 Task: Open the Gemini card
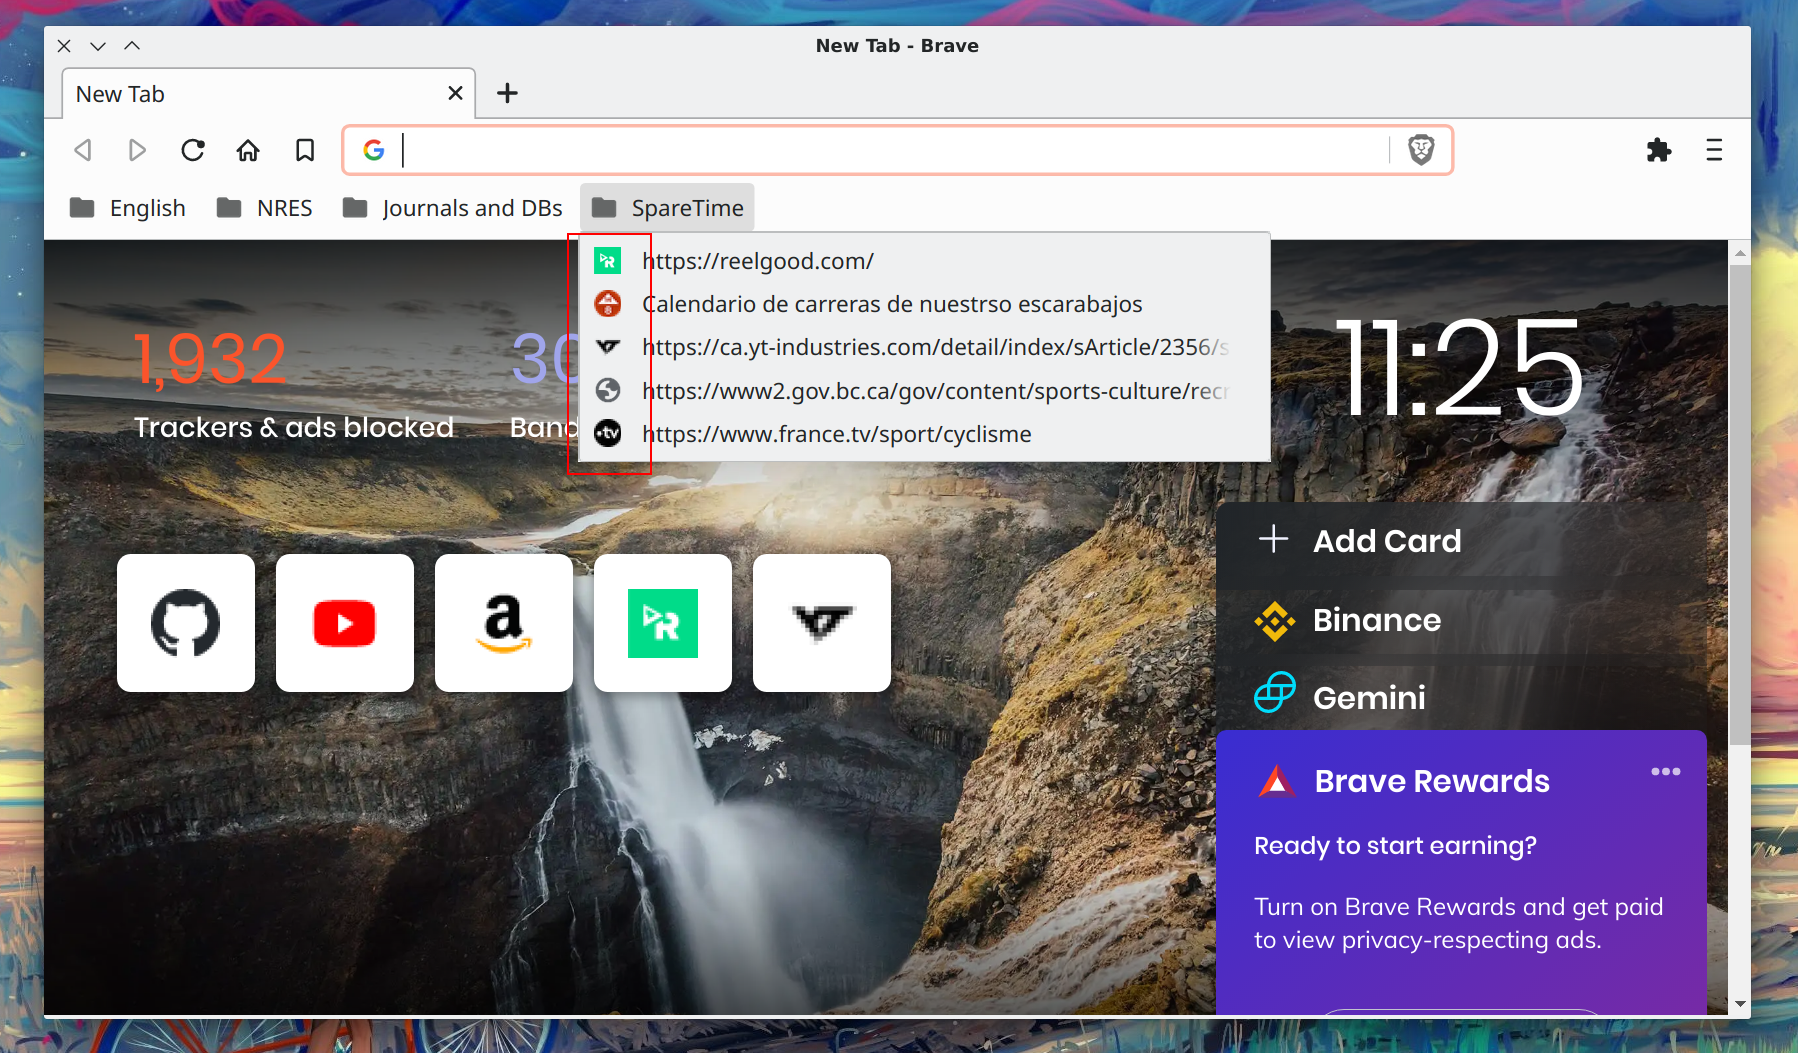coord(1461,697)
